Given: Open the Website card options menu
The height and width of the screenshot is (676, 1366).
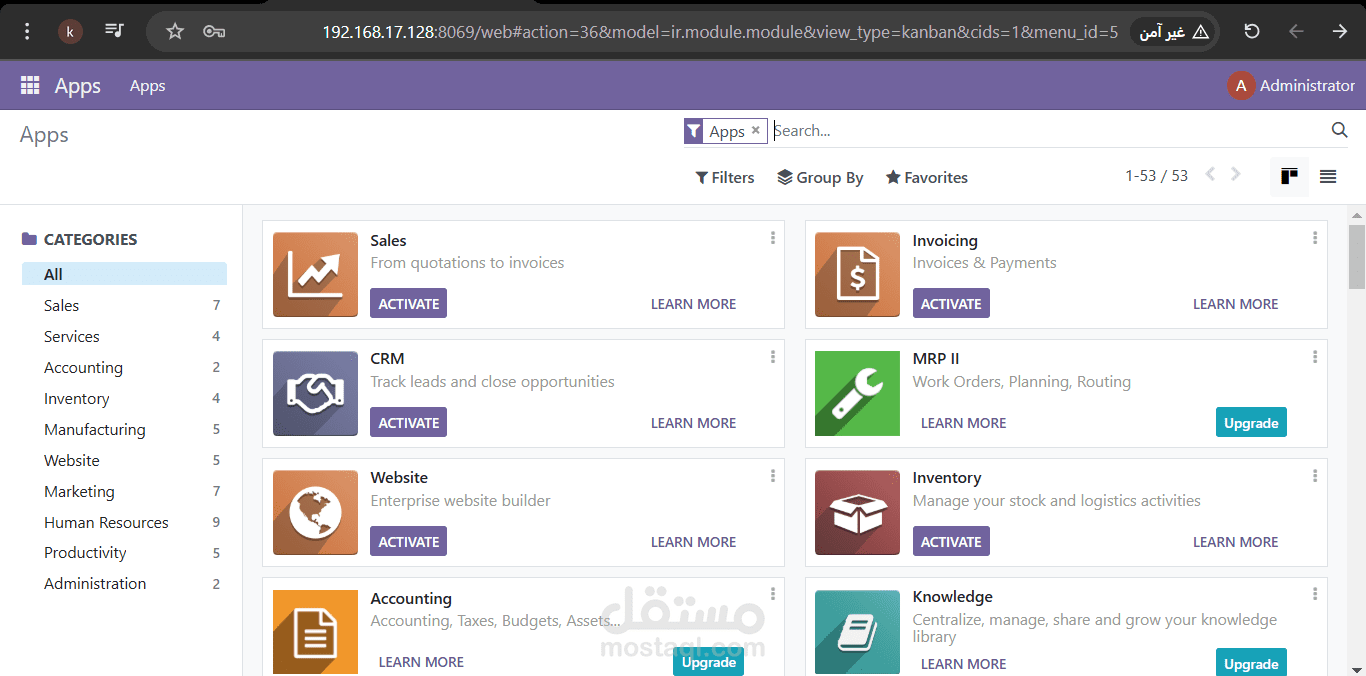Looking at the screenshot, I should coord(773,476).
